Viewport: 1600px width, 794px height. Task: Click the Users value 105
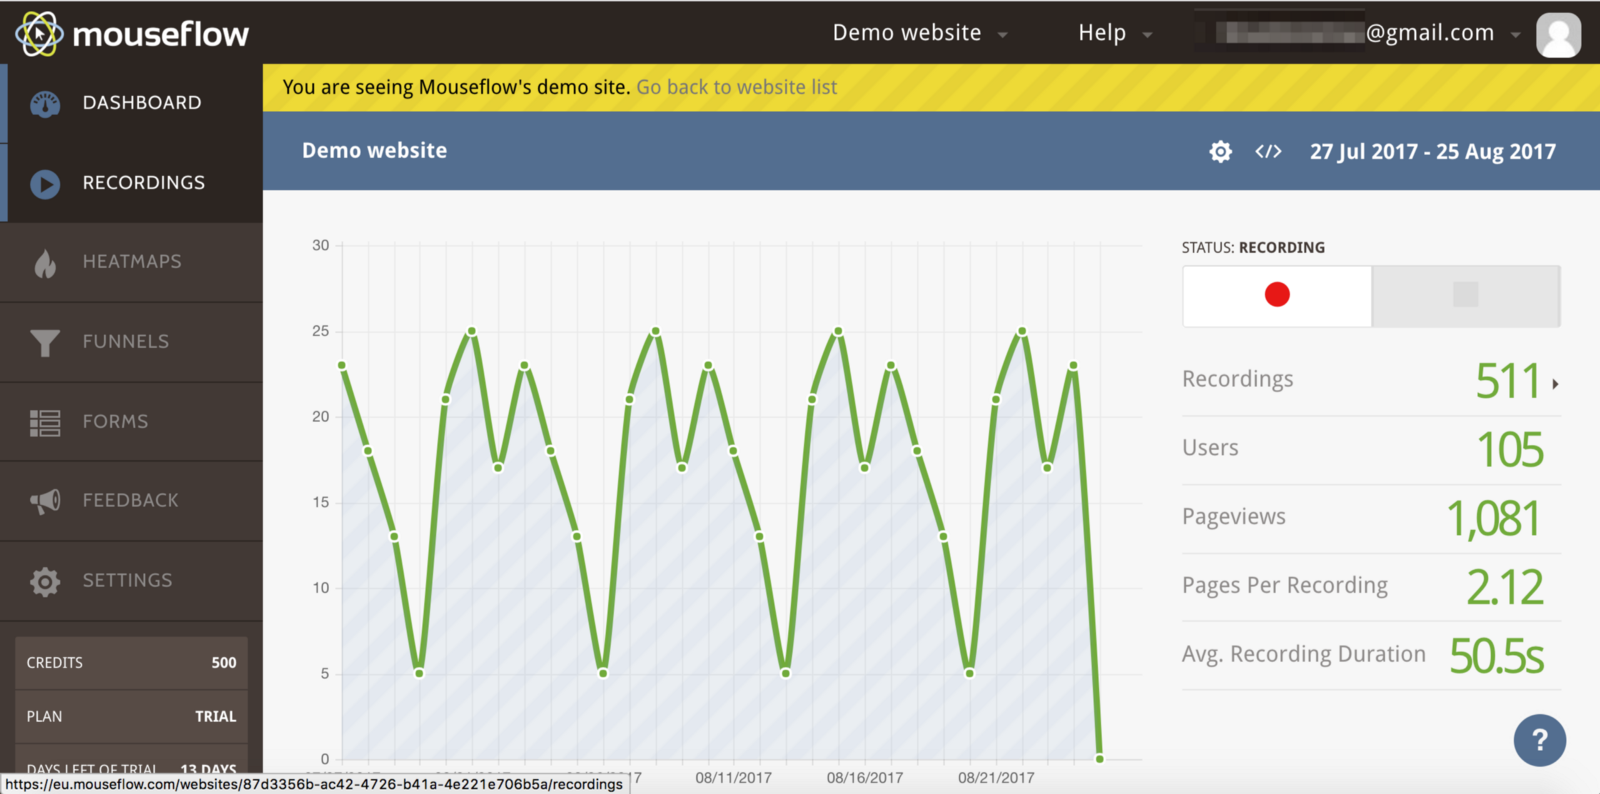point(1510,450)
